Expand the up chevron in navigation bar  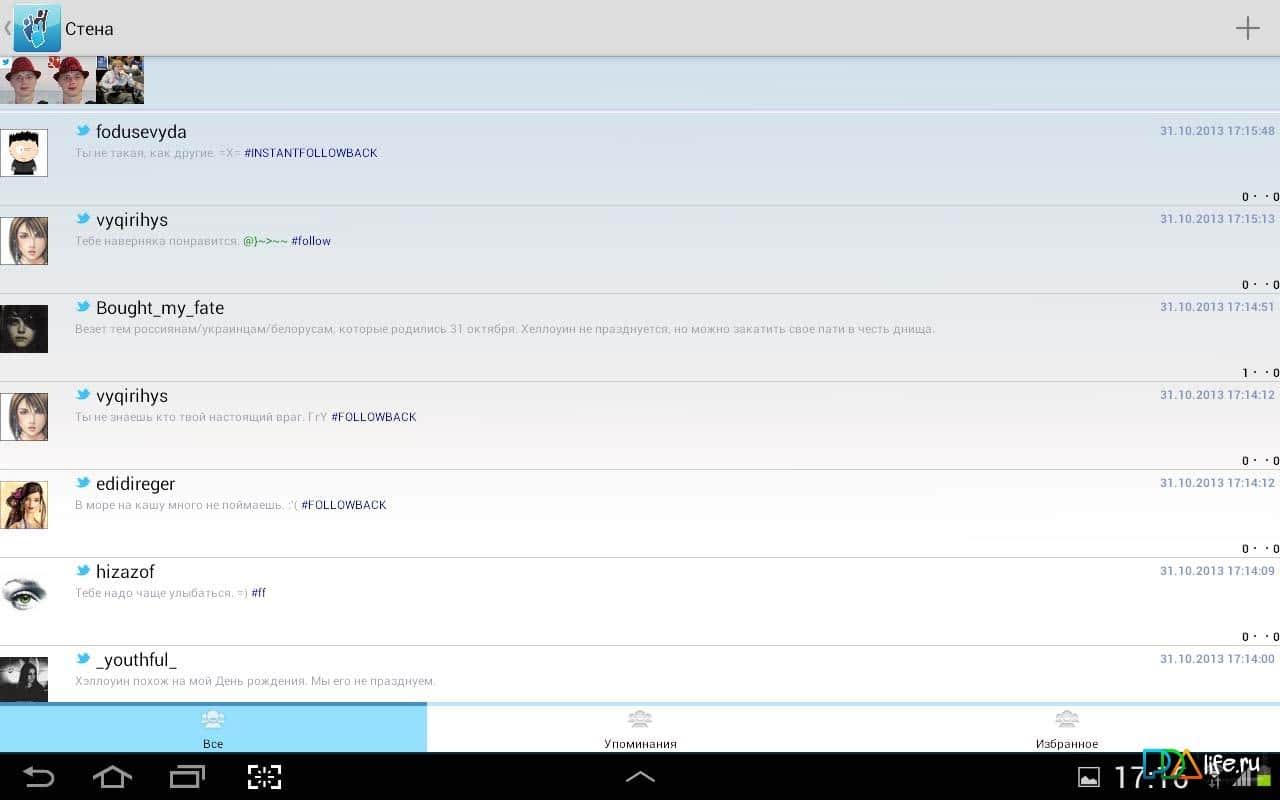click(640, 777)
